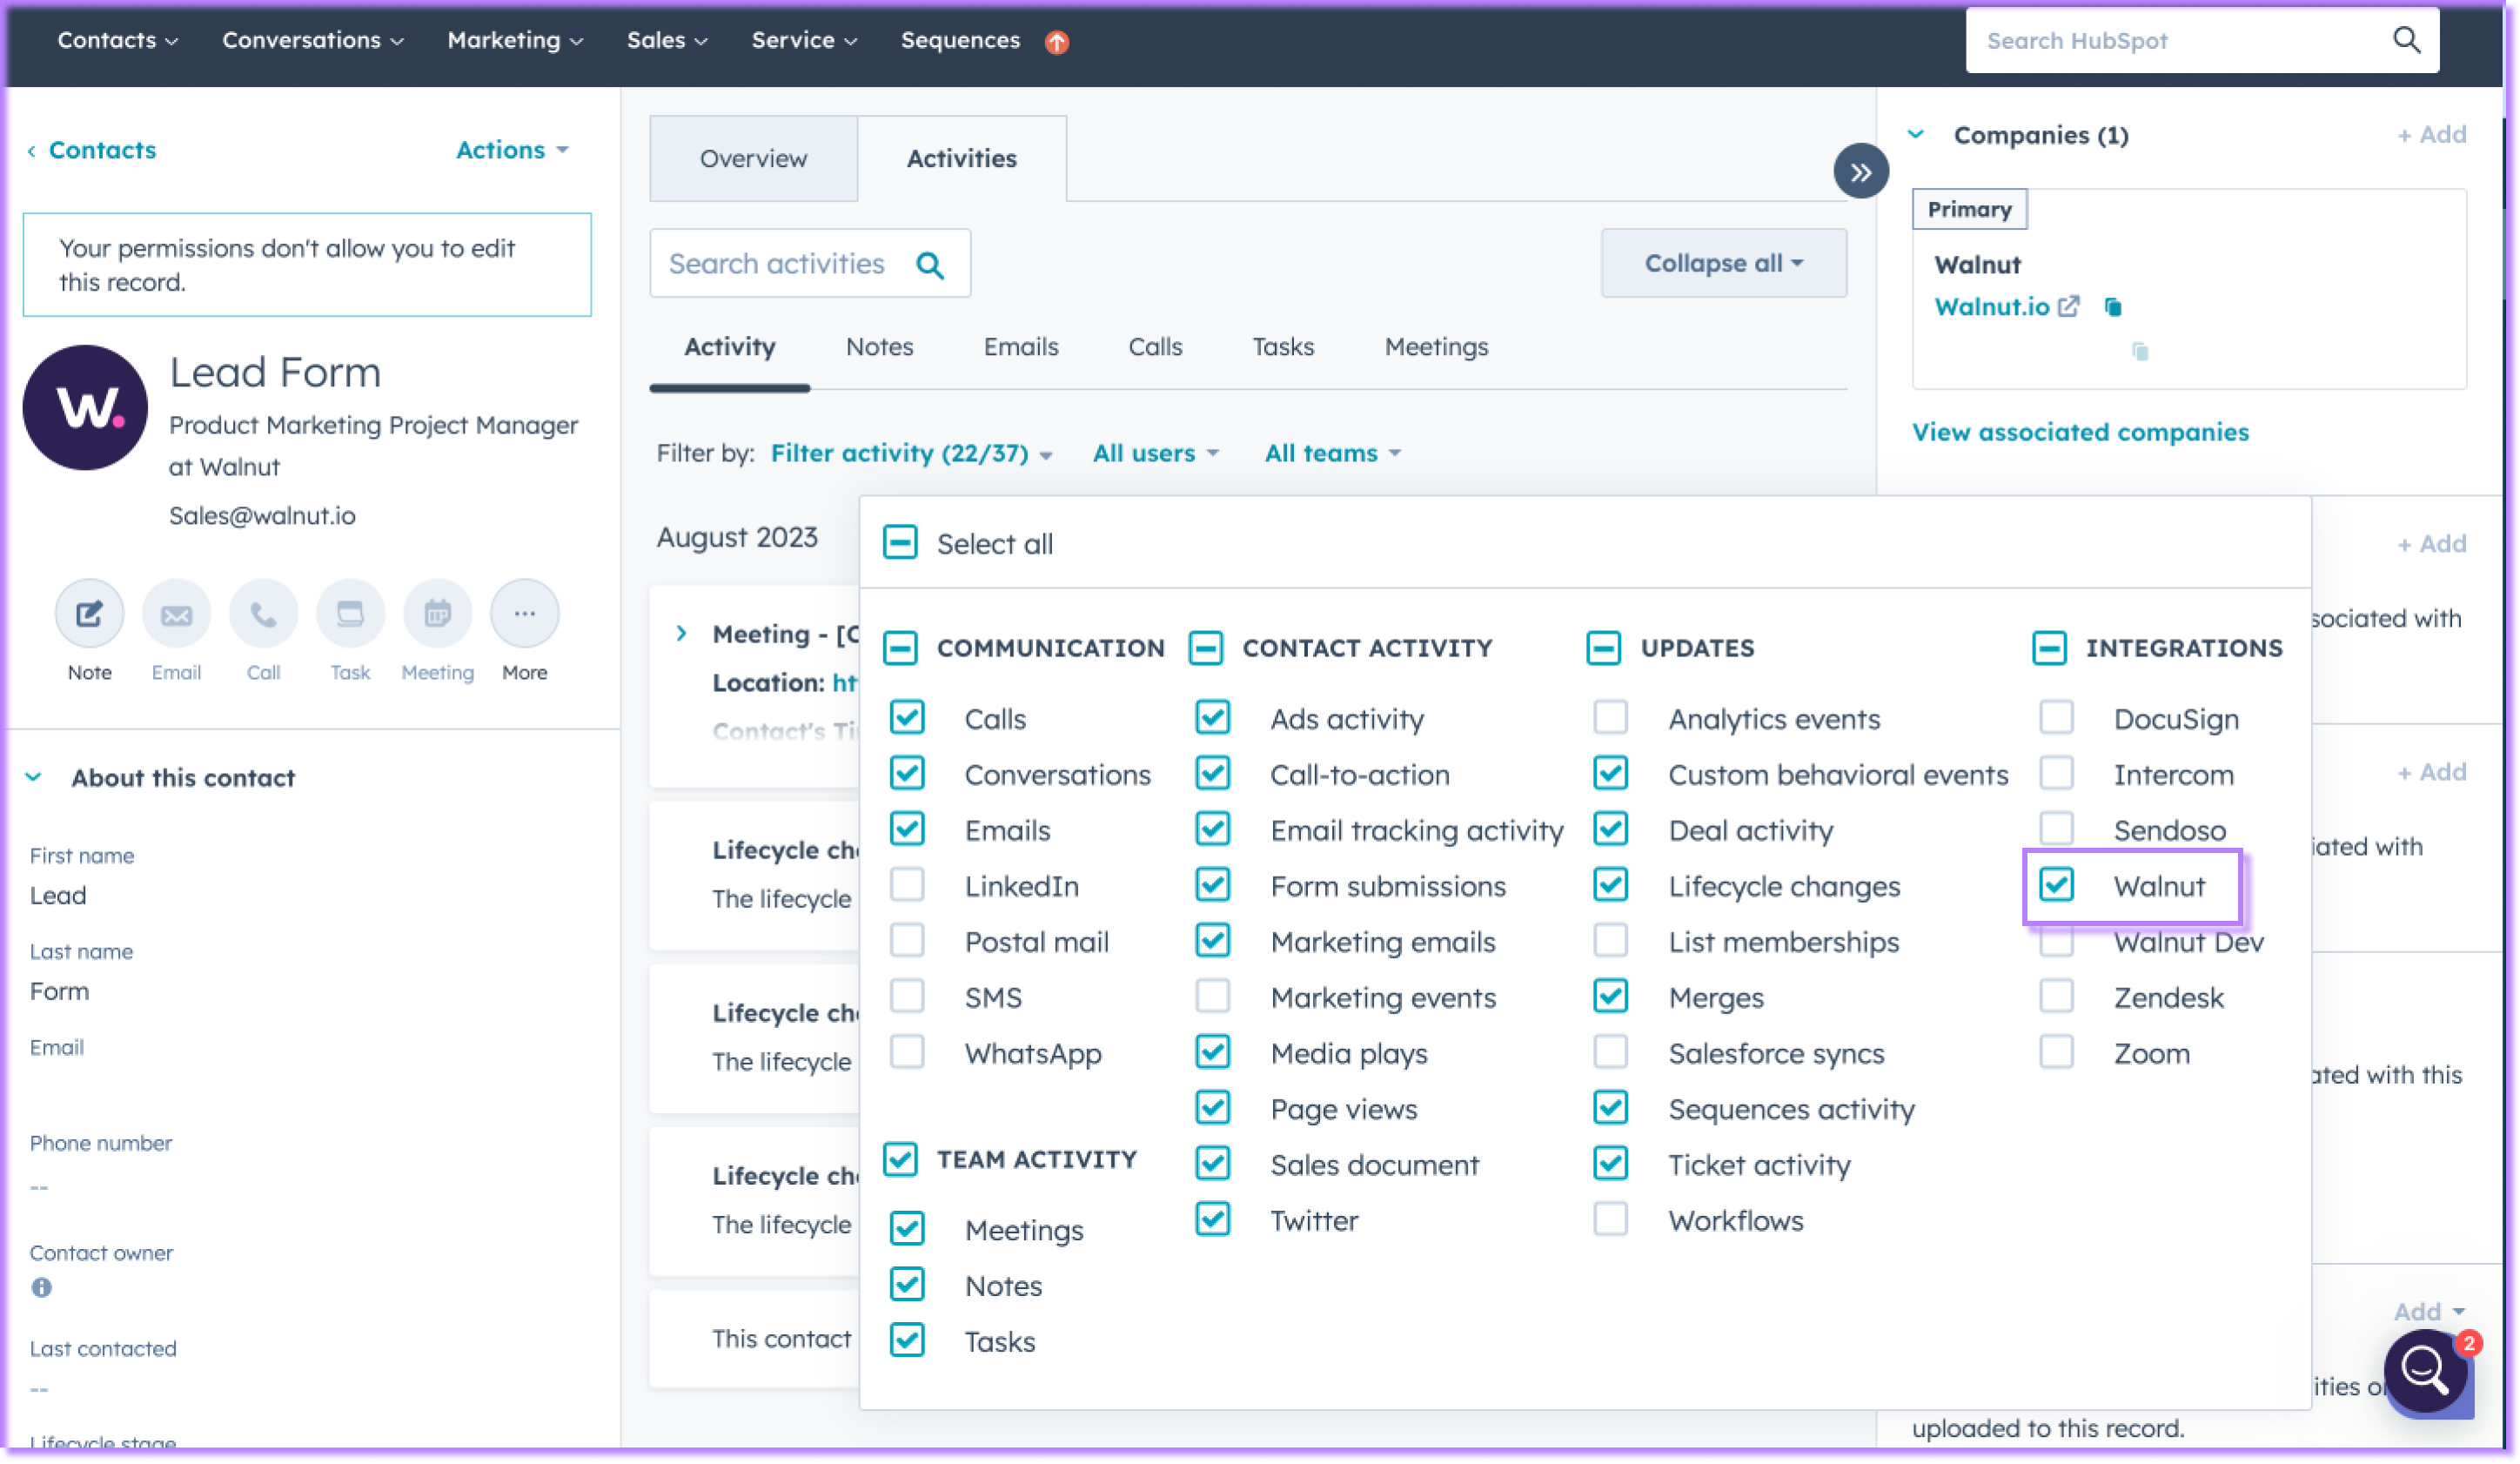Select the Email icon on the contact card
The width and height of the screenshot is (2520, 1464).
[176, 613]
